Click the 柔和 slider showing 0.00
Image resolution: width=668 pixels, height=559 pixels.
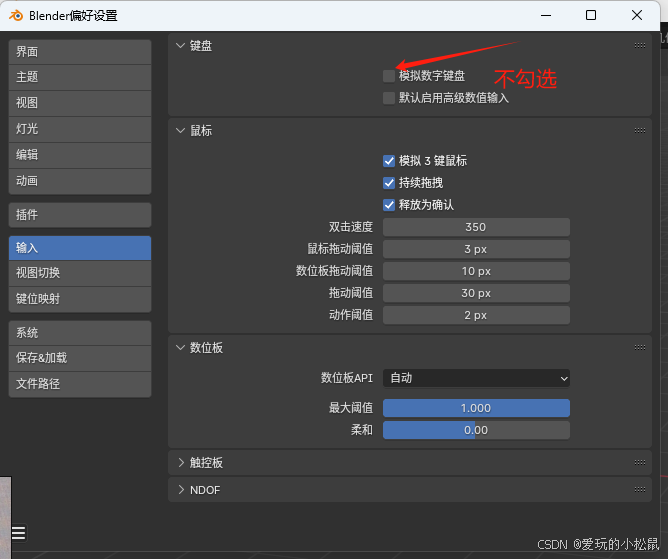(x=476, y=430)
